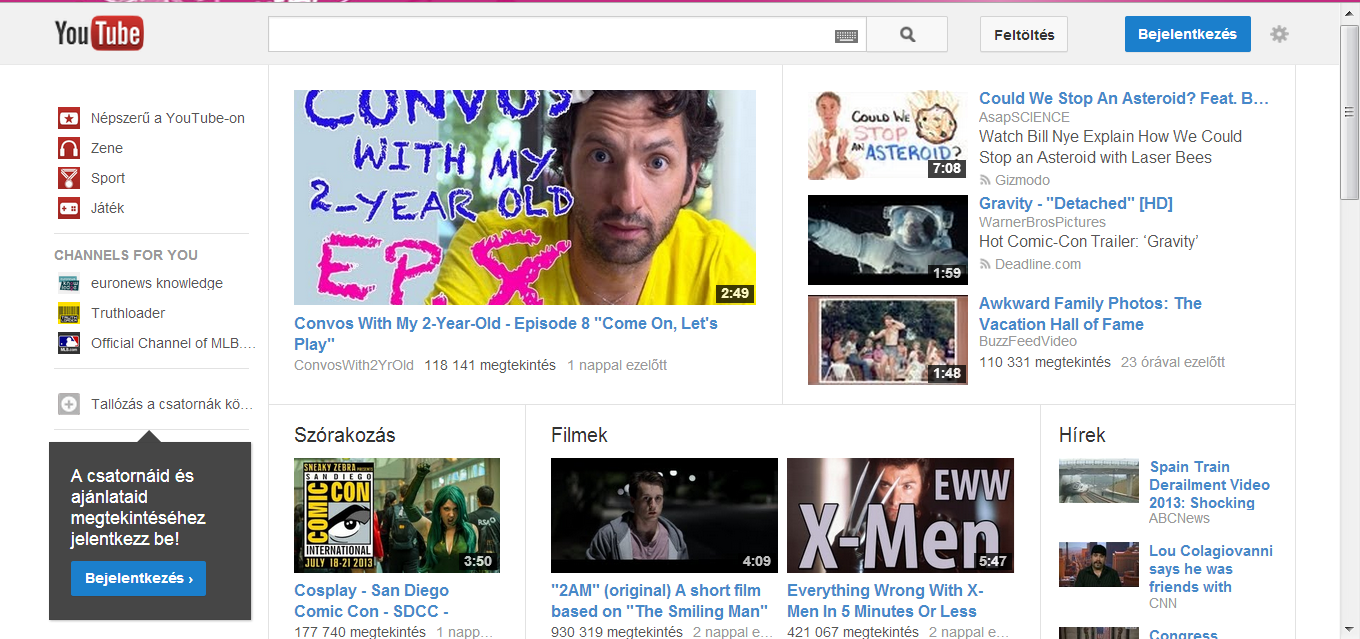The width and height of the screenshot is (1360, 639).
Task: Open the Deadline.com source link
Action: 1038,264
